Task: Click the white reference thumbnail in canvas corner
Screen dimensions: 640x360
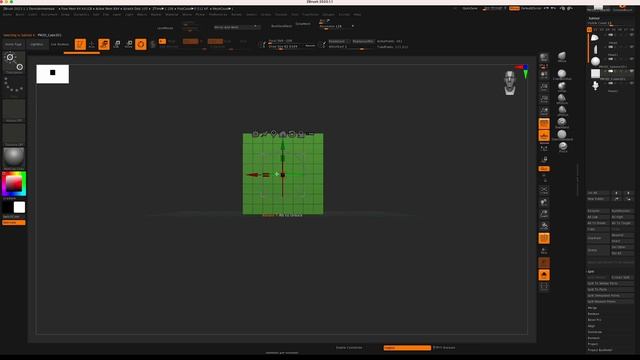Action: (53, 74)
